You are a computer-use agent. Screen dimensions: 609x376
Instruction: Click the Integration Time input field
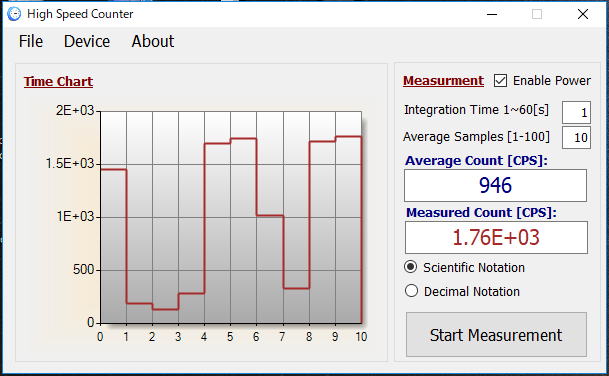tap(576, 113)
